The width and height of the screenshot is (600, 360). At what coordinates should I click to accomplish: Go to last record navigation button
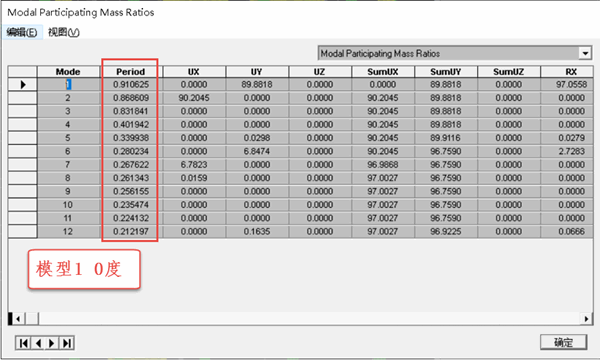[x=67, y=343]
